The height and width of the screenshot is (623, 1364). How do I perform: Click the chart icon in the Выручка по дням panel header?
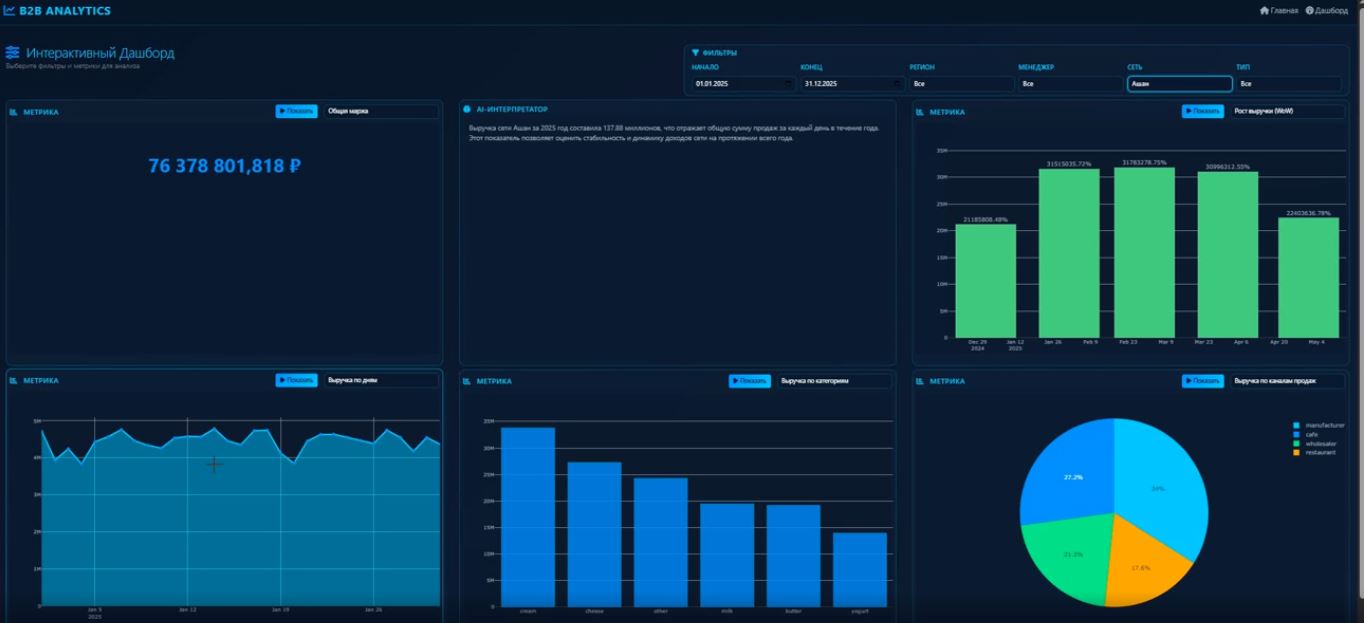pos(15,381)
